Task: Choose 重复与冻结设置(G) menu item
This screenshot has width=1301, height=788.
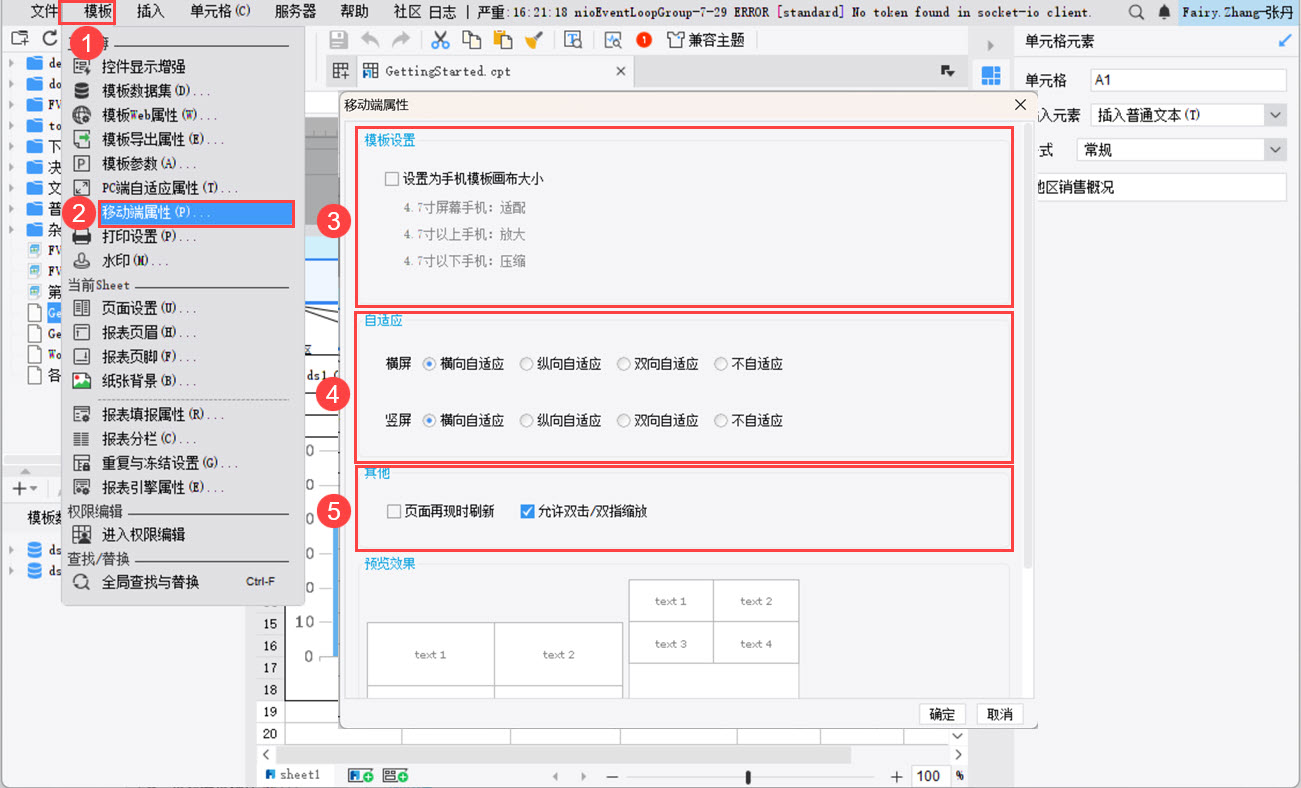Action: pyautogui.click(x=183, y=463)
